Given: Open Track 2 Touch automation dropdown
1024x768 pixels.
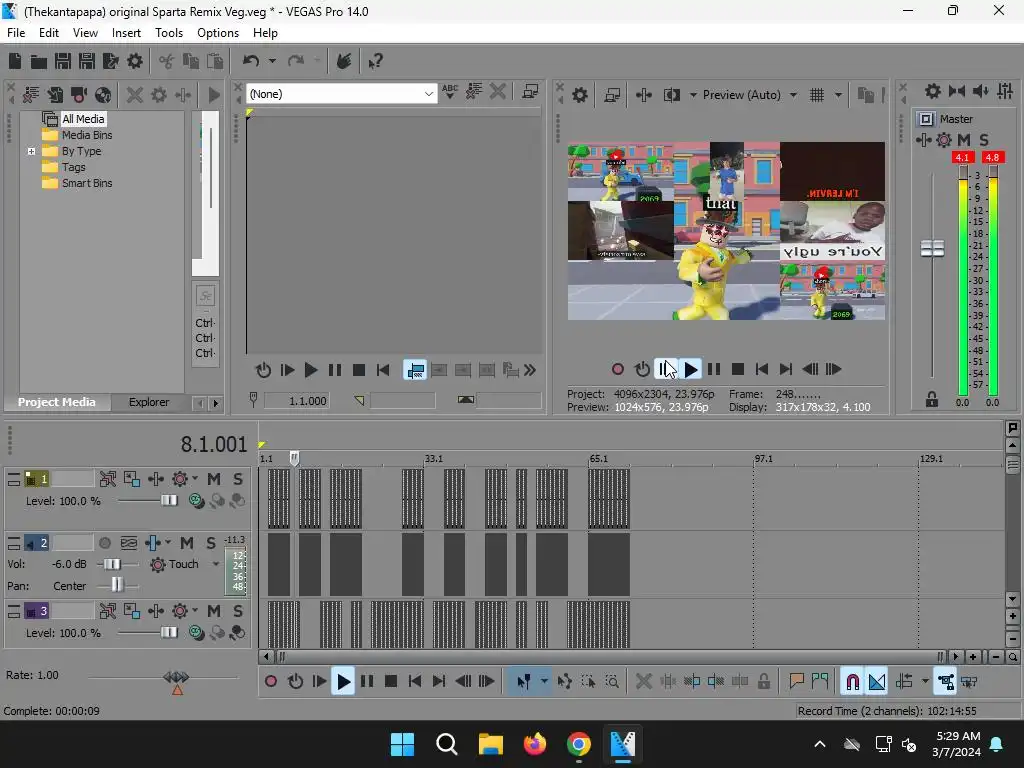Looking at the screenshot, I should coord(216,564).
